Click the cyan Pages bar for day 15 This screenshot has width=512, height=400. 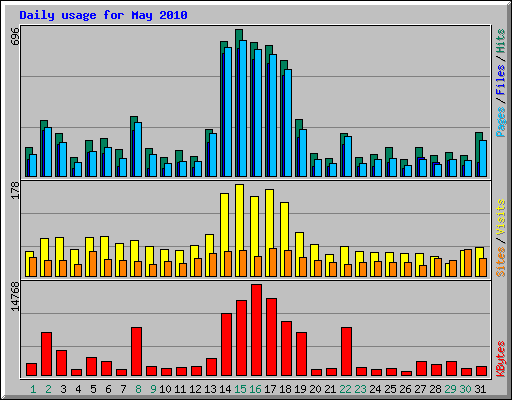click(243, 108)
